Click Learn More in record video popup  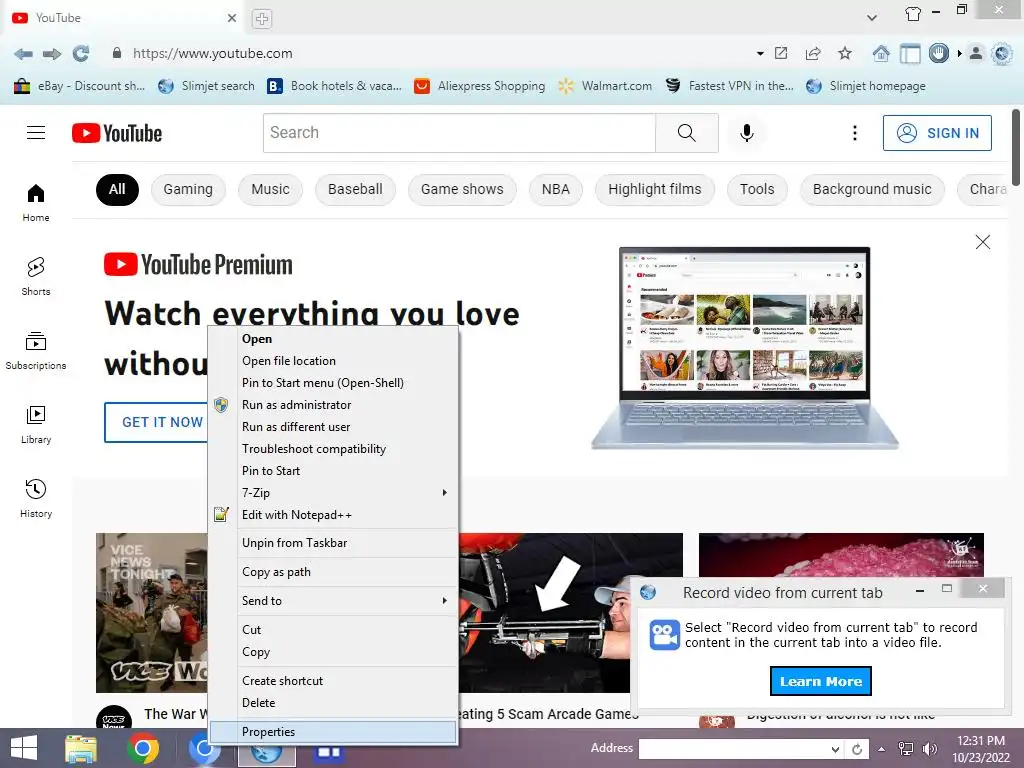coord(820,681)
